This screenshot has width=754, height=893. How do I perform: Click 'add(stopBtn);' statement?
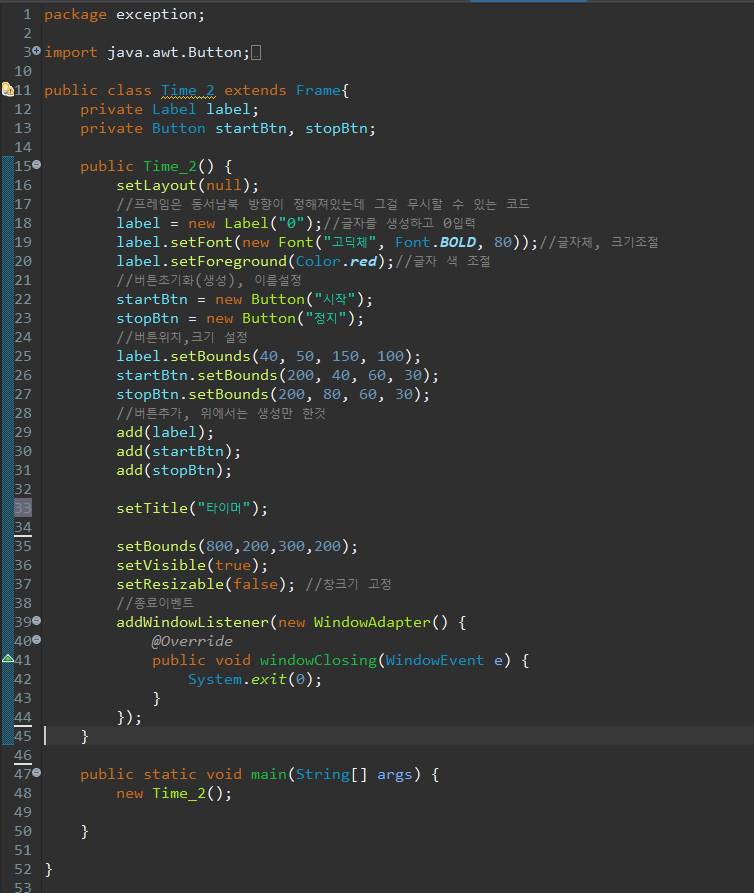[174, 470]
